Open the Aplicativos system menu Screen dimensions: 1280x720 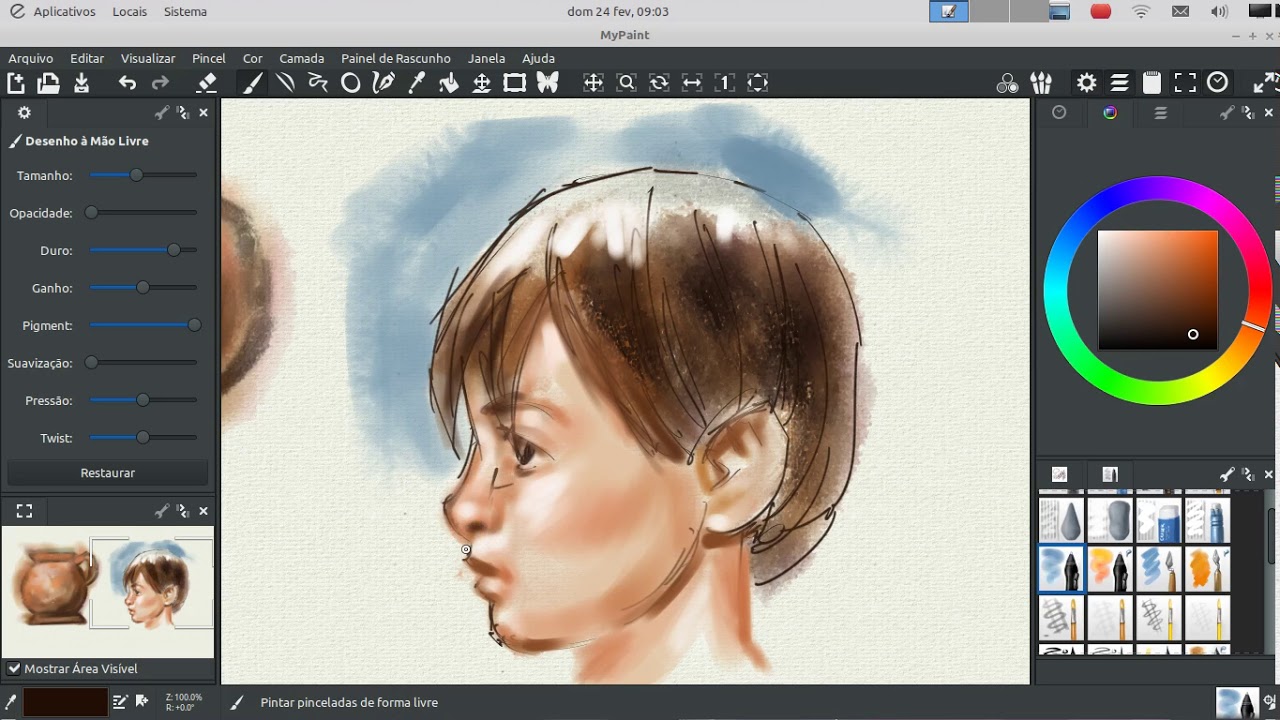pyautogui.click(x=64, y=12)
